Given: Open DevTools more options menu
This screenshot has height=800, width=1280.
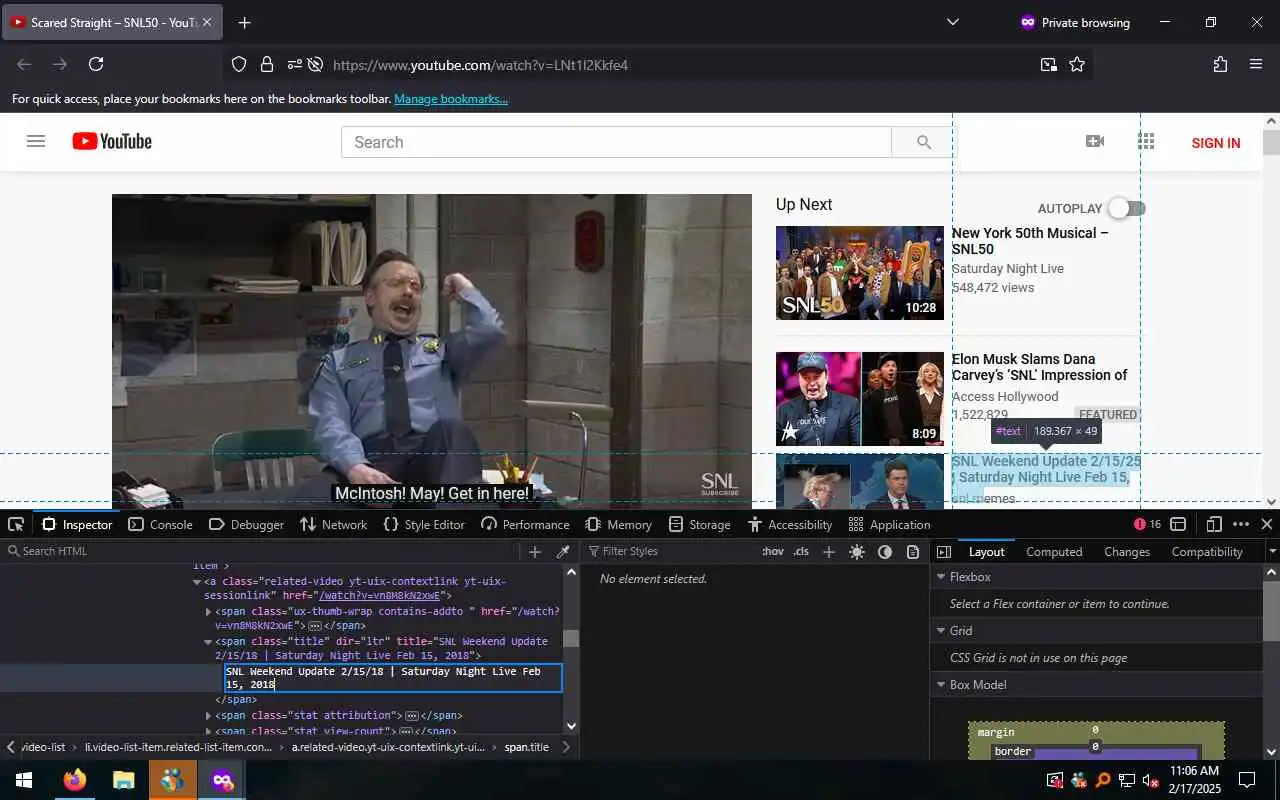Looking at the screenshot, I should [1241, 524].
